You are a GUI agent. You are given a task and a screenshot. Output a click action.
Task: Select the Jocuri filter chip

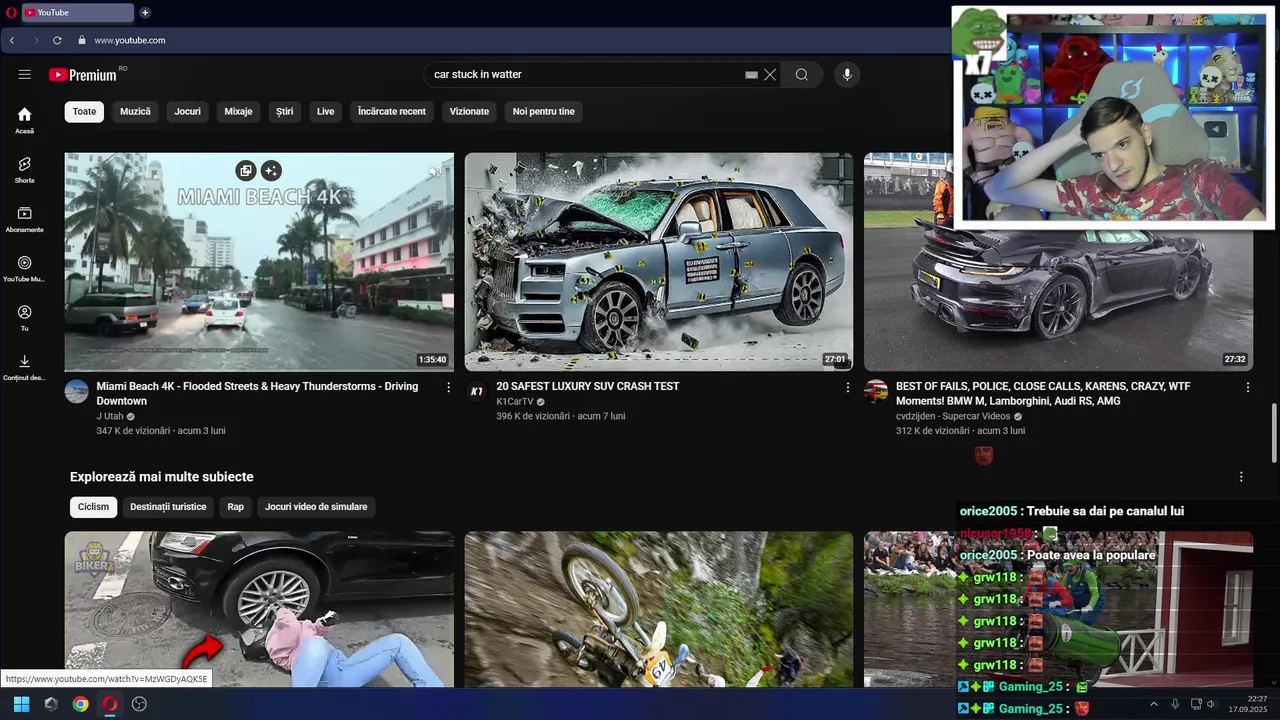pyautogui.click(x=187, y=111)
